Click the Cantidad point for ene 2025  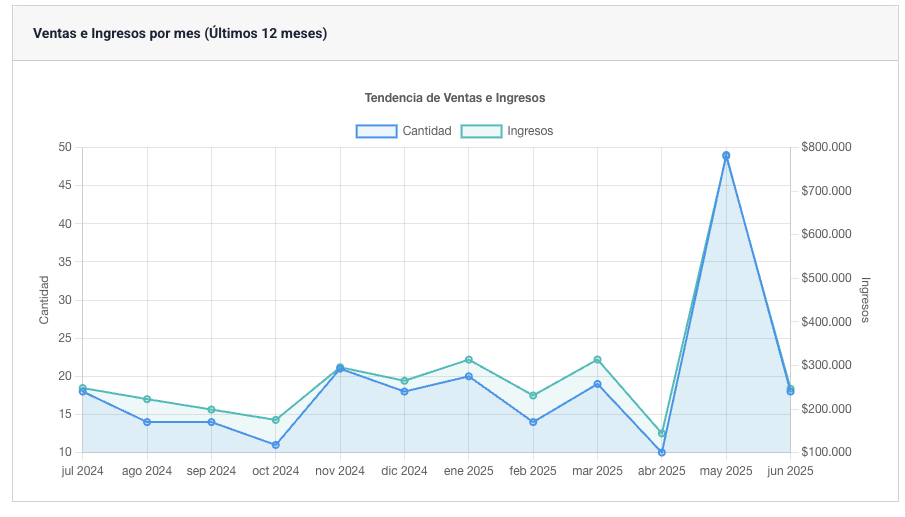click(x=469, y=376)
